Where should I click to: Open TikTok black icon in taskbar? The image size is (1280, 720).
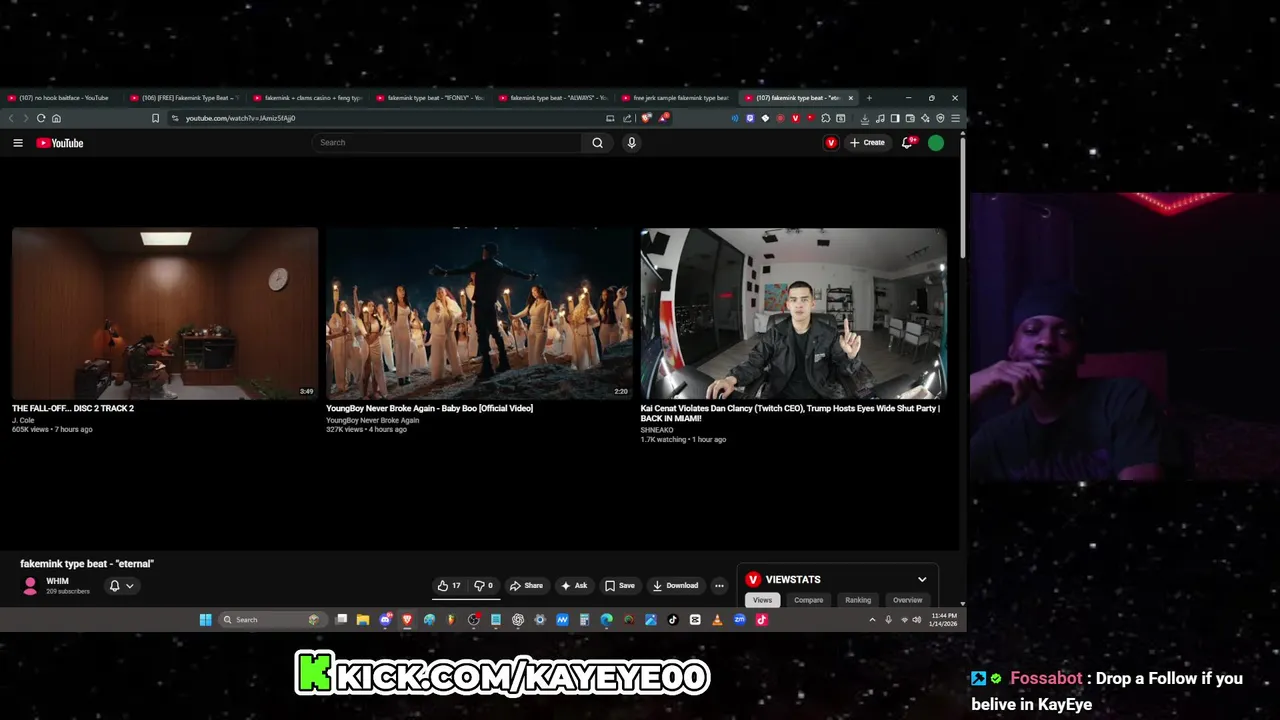[x=673, y=620]
